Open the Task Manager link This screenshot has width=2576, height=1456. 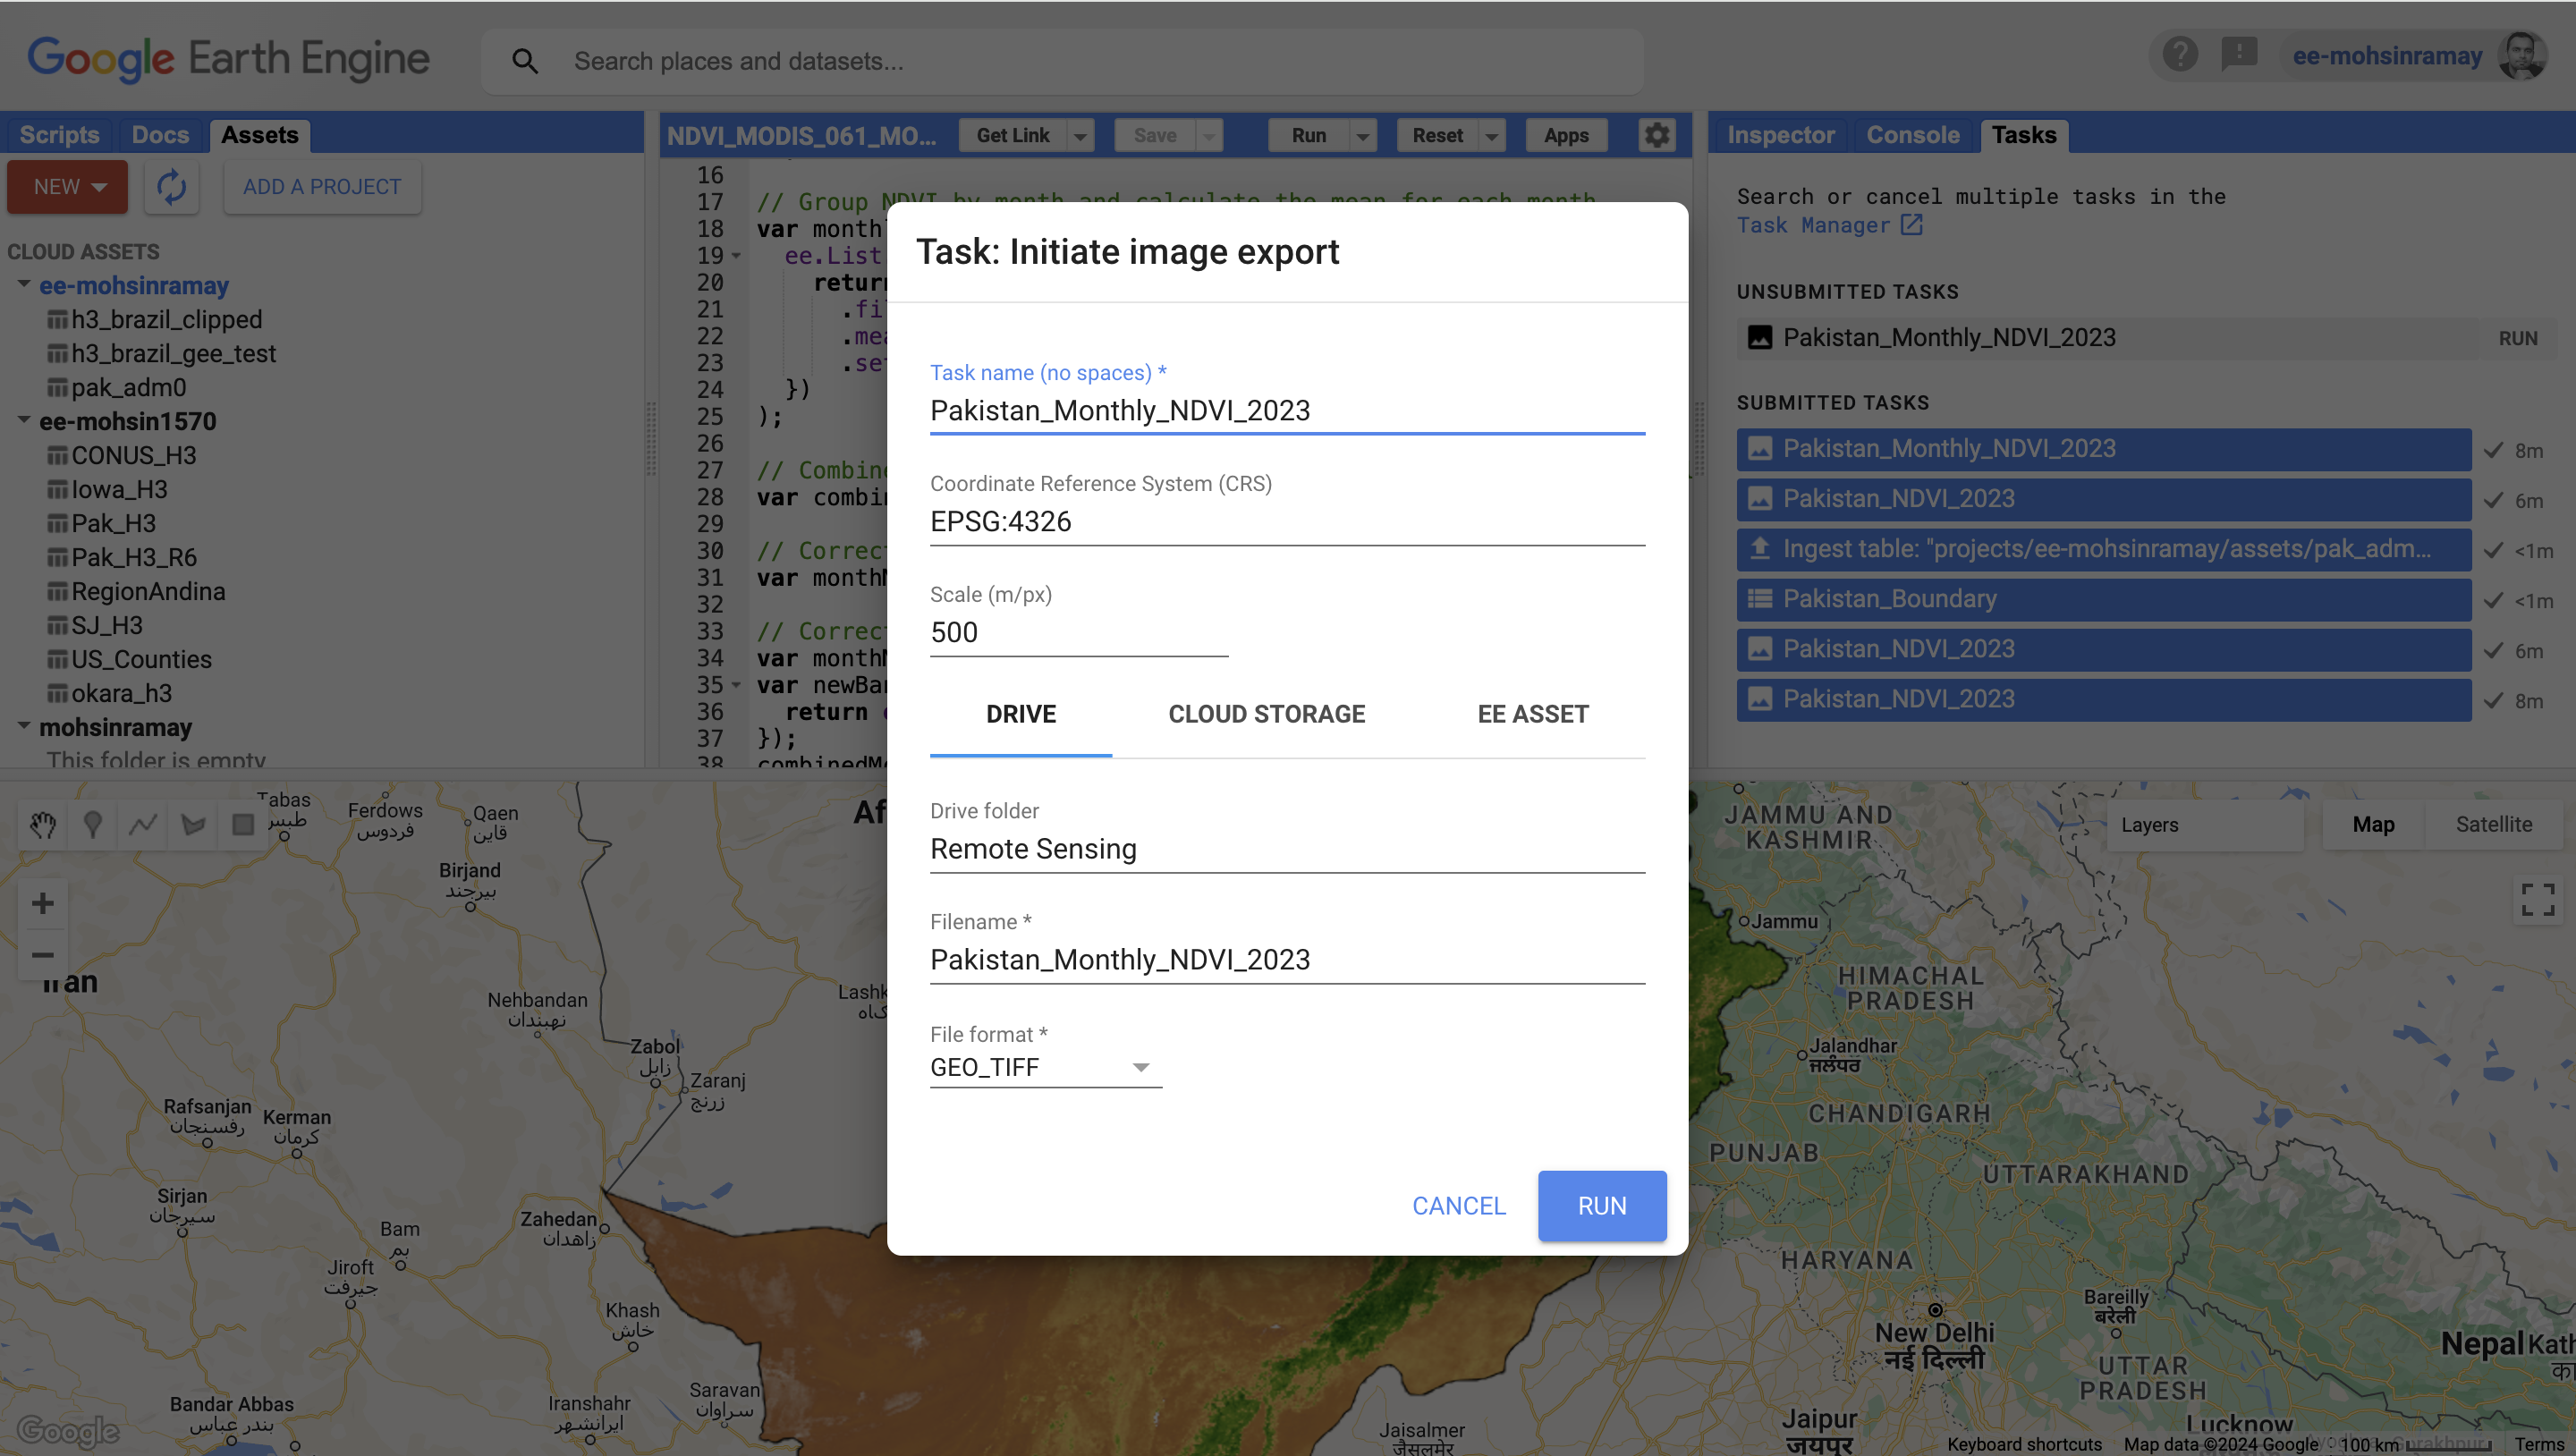pyautogui.click(x=1812, y=225)
